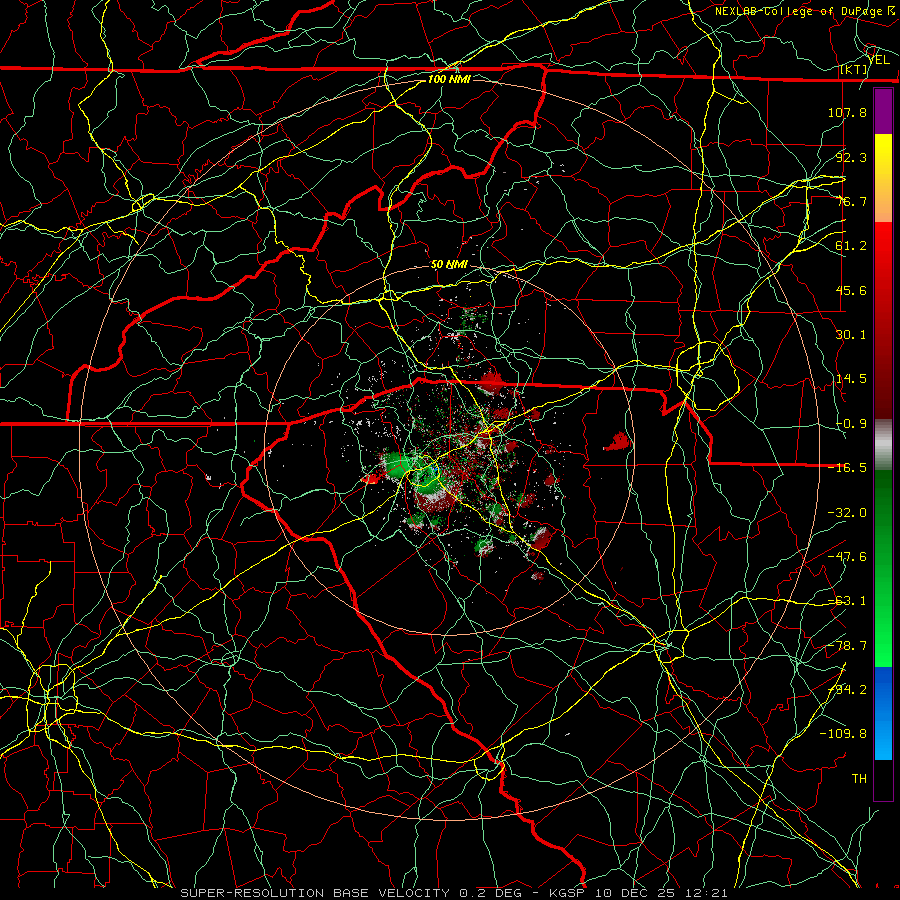The image size is (900, 900).
Task: Click the 50 NMI range ring label
Action: tap(449, 265)
